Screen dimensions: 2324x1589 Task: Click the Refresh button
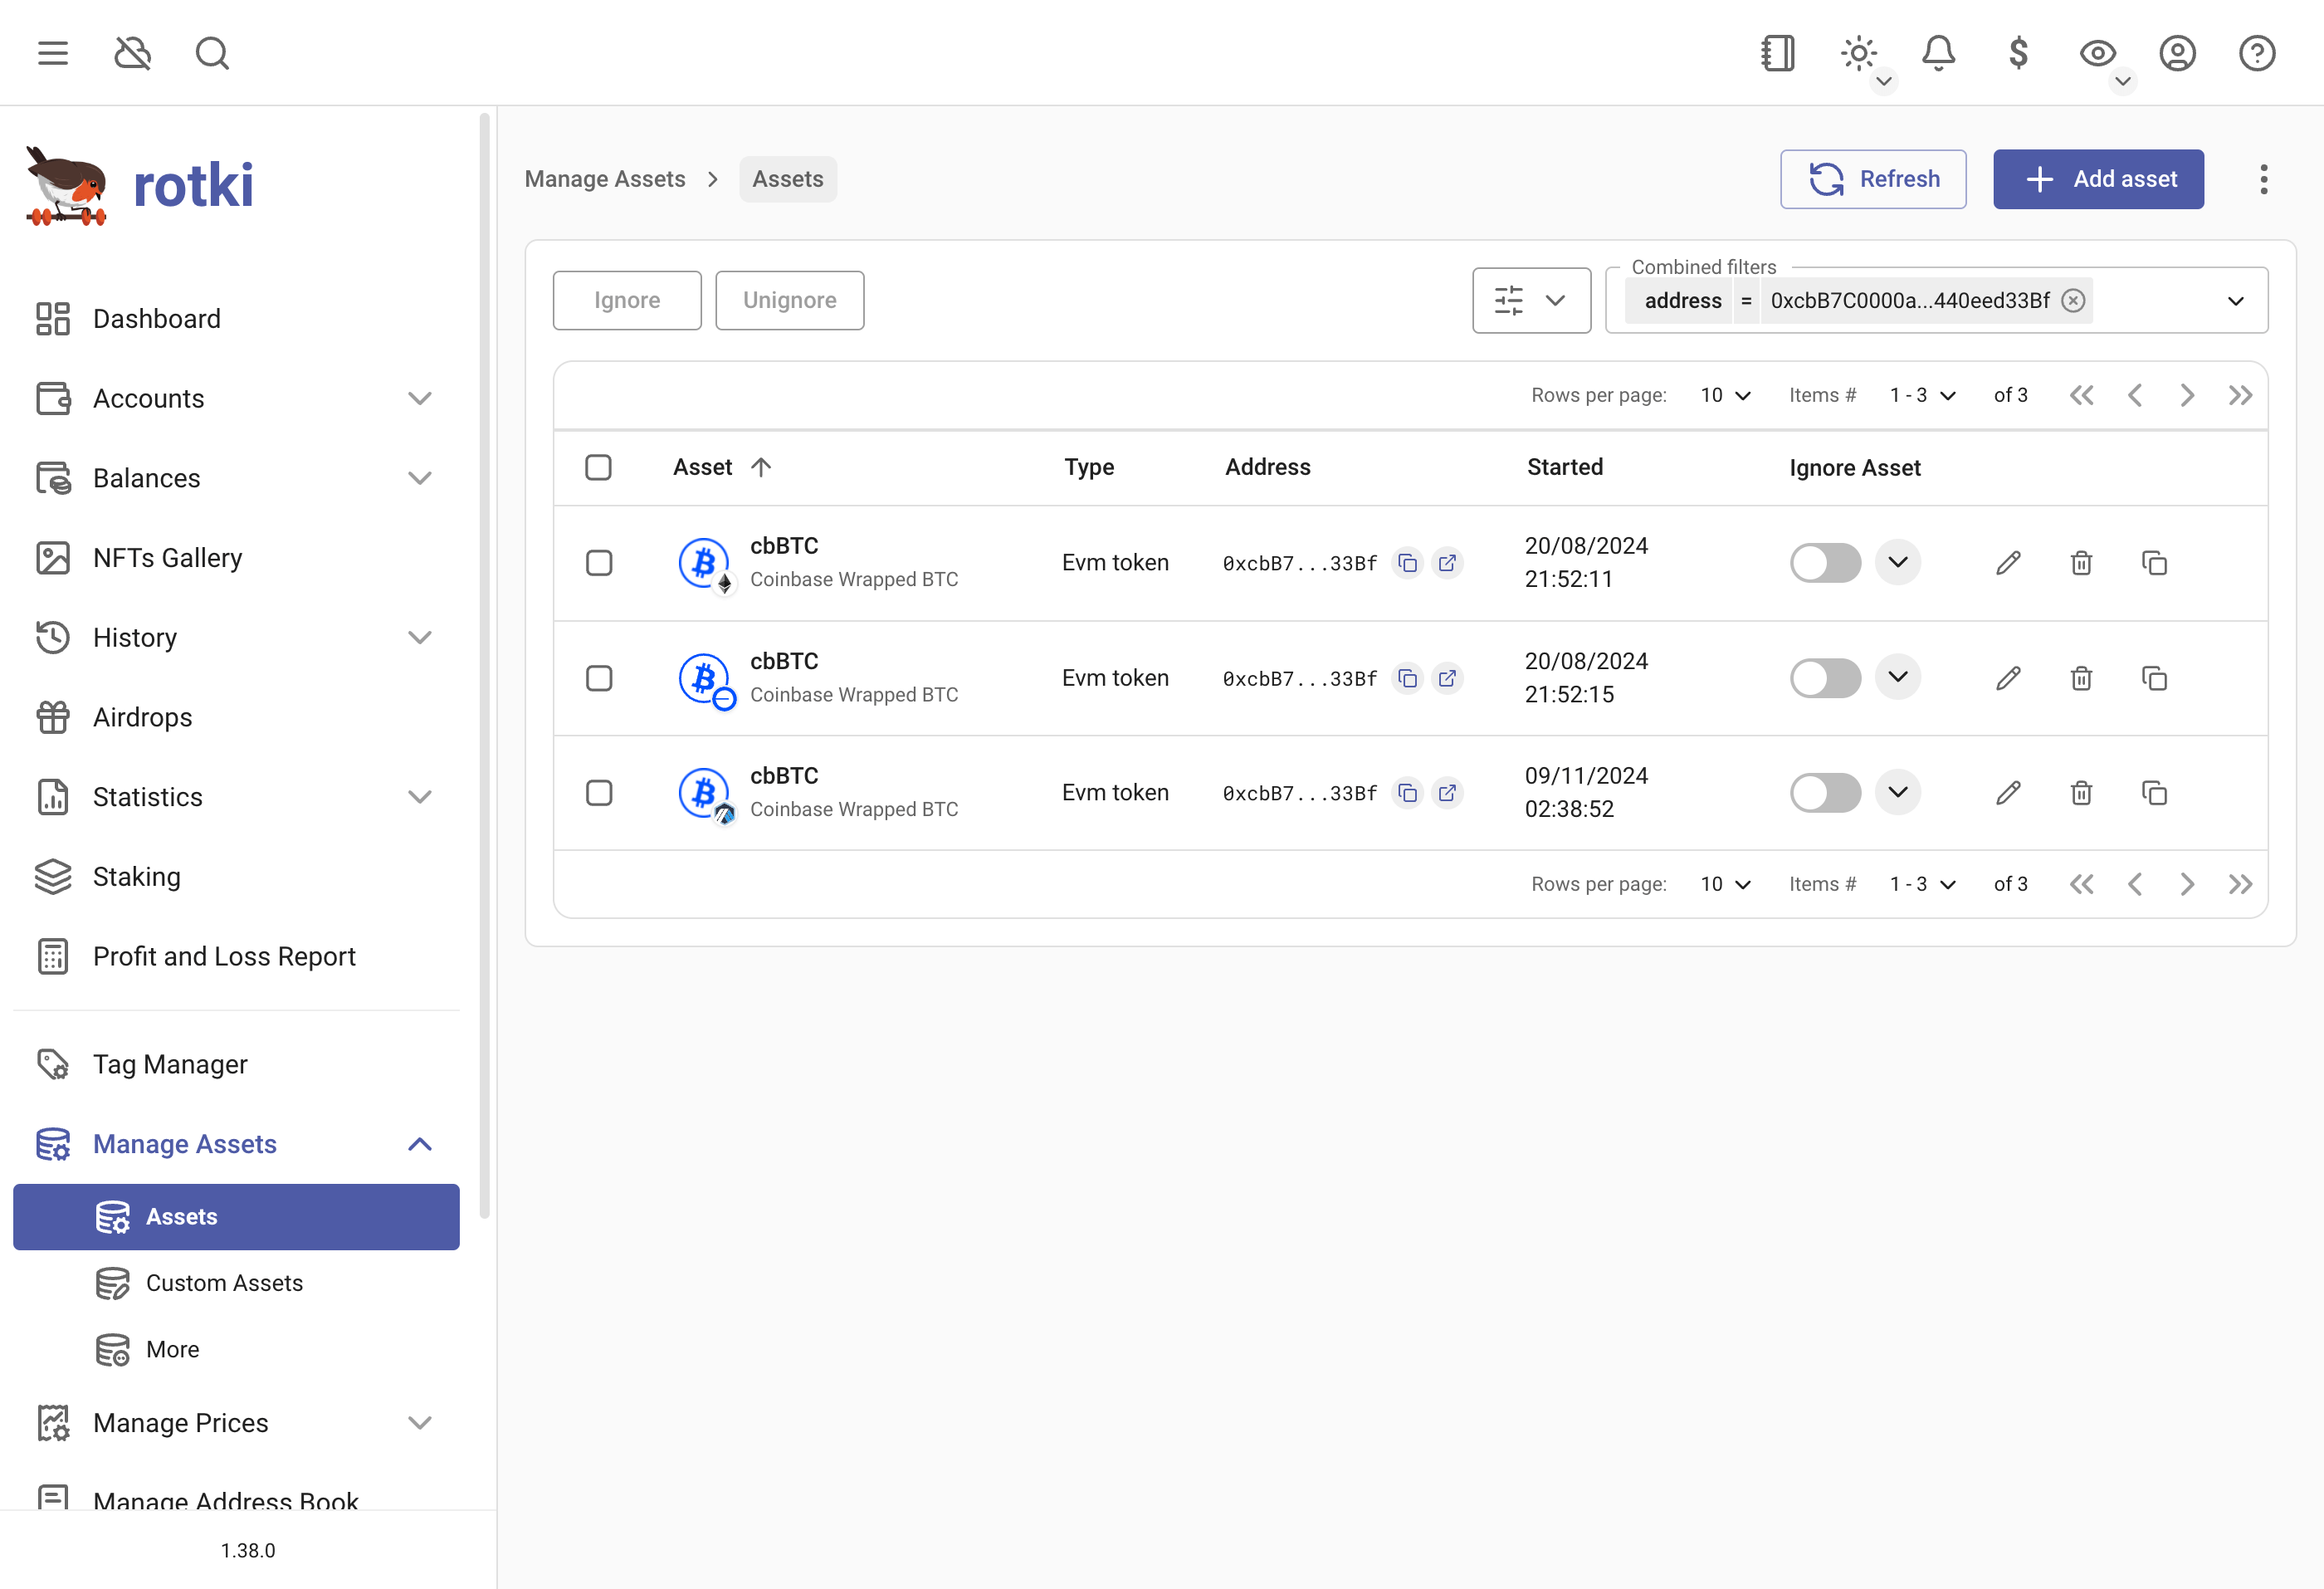(x=1873, y=179)
